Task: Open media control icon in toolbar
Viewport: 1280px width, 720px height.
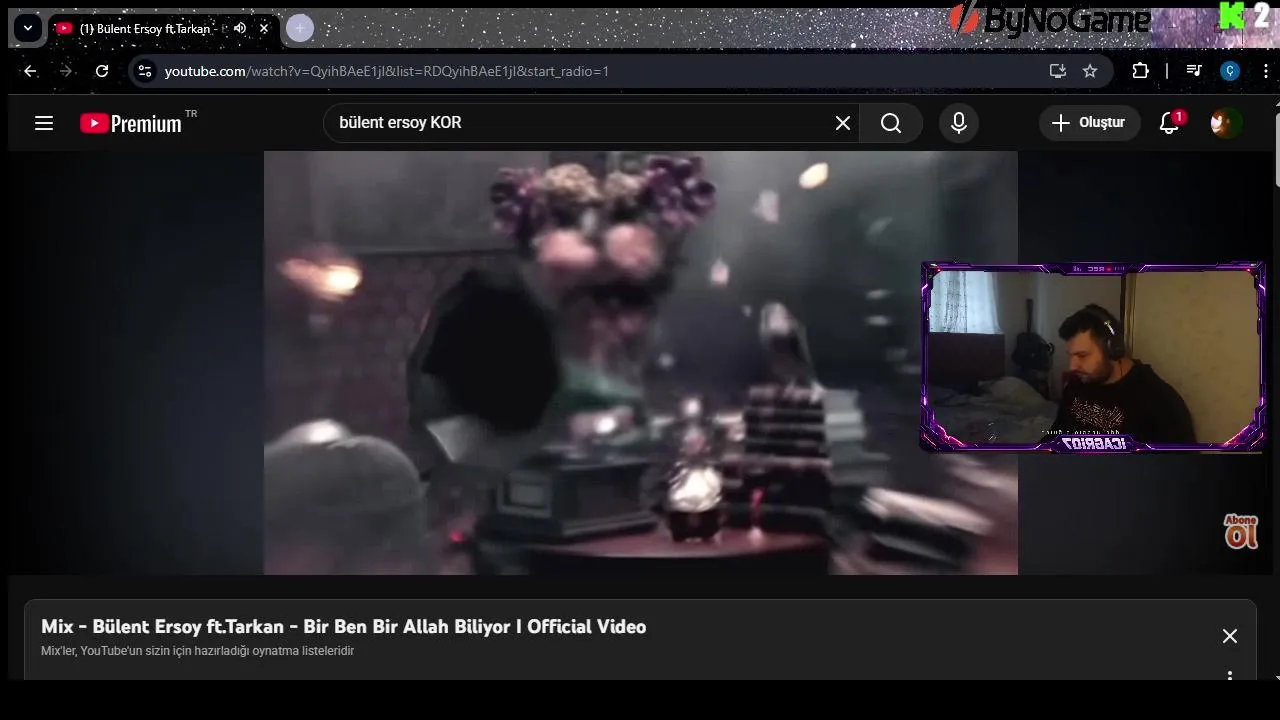Action: tap(1194, 71)
